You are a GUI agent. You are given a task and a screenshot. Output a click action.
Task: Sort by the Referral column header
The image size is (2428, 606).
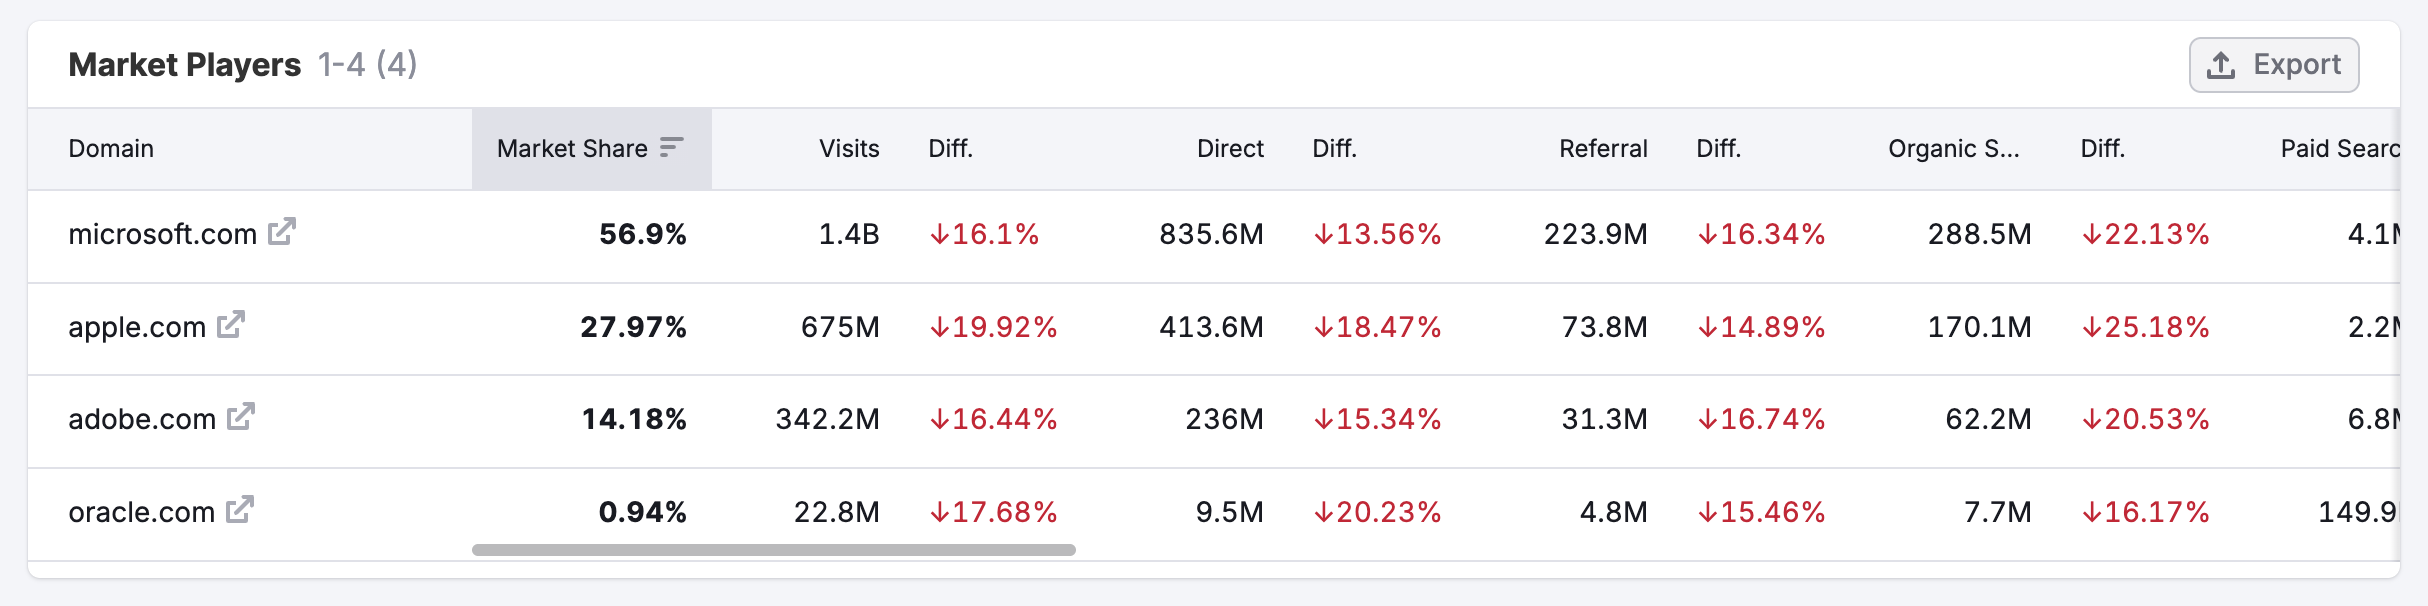[1602, 149]
